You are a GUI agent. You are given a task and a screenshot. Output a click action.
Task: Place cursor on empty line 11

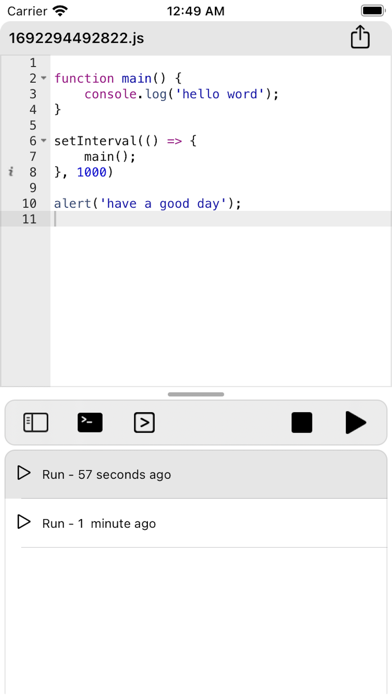pyautogui.click(x=221, y=219)
